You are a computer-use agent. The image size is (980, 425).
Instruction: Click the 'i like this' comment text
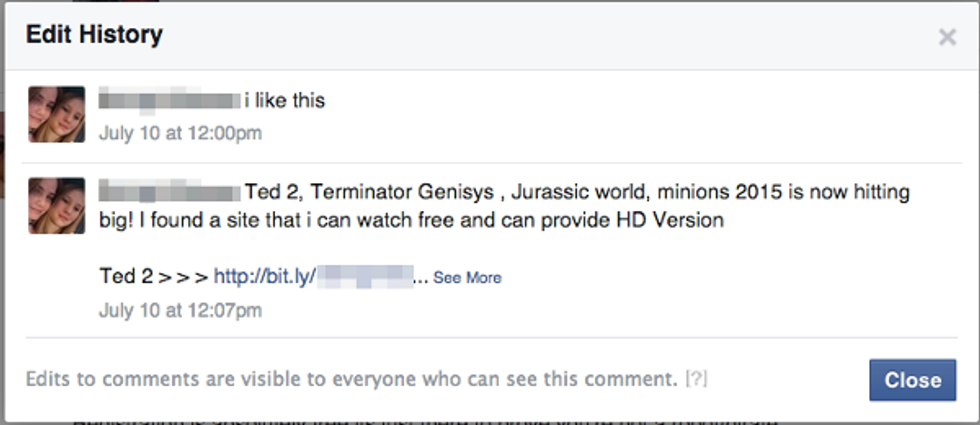[x=284, y=101]
